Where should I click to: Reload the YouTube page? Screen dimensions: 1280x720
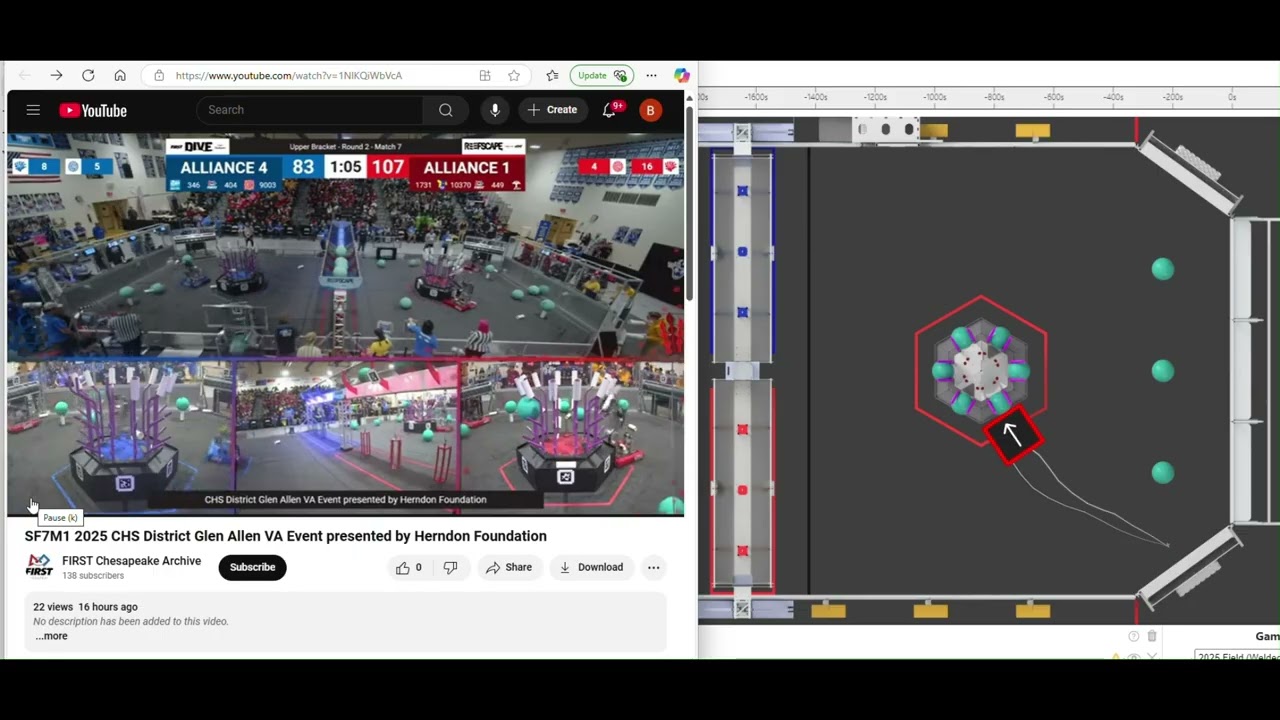click(88, 75)
